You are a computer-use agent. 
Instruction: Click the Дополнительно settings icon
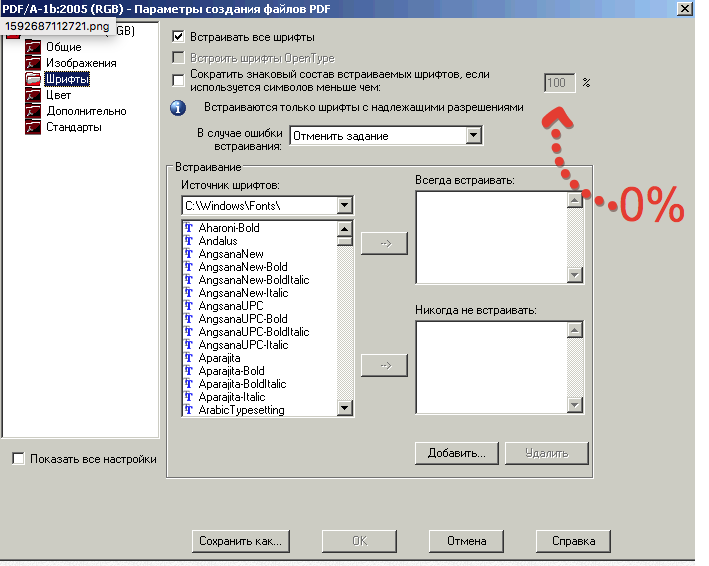(x=33, y=111)
